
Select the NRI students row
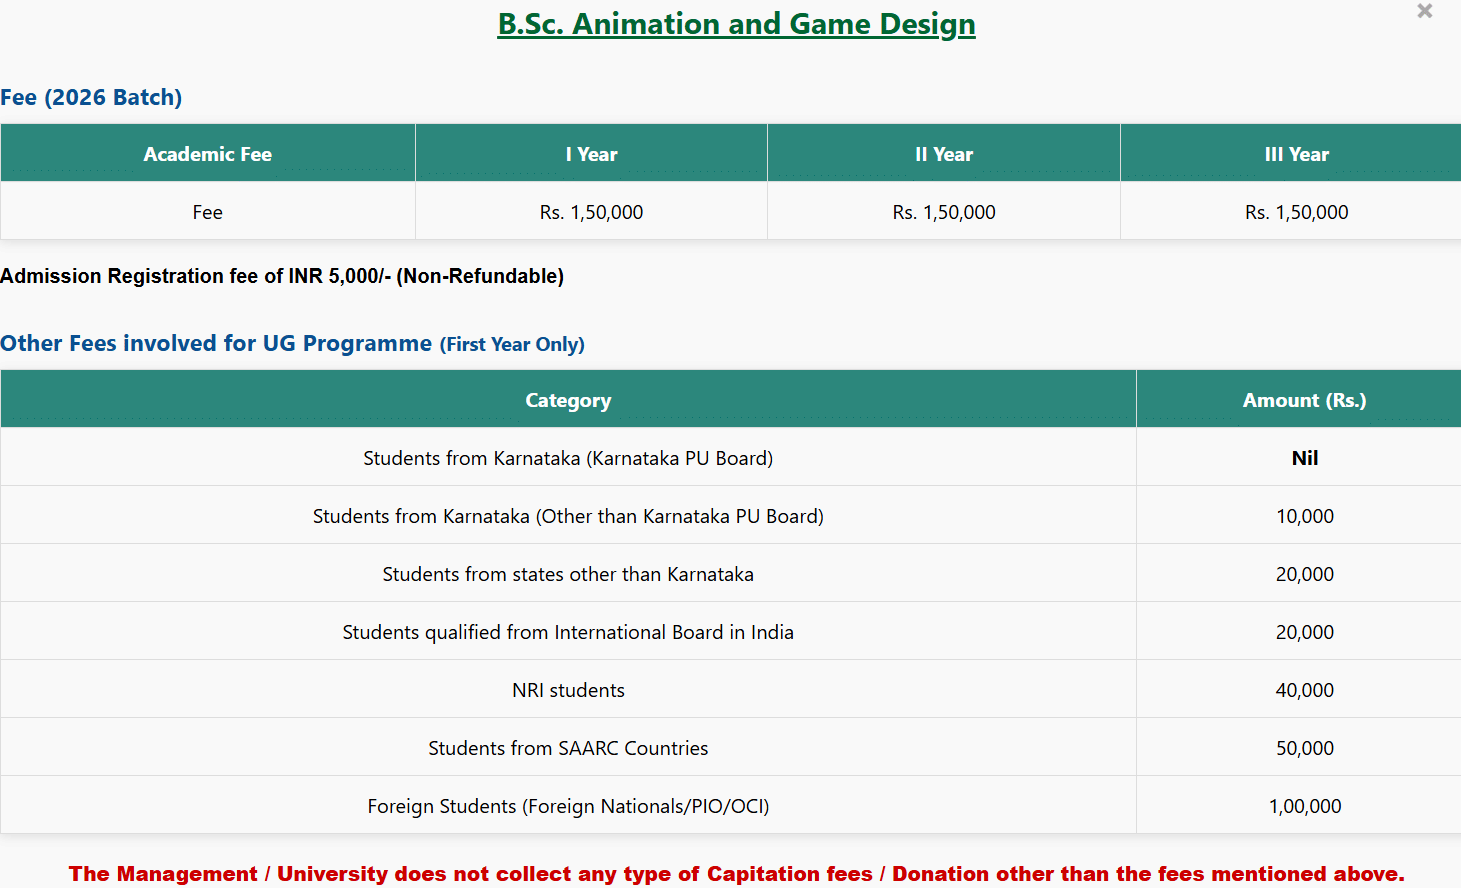tap(568, 690)
